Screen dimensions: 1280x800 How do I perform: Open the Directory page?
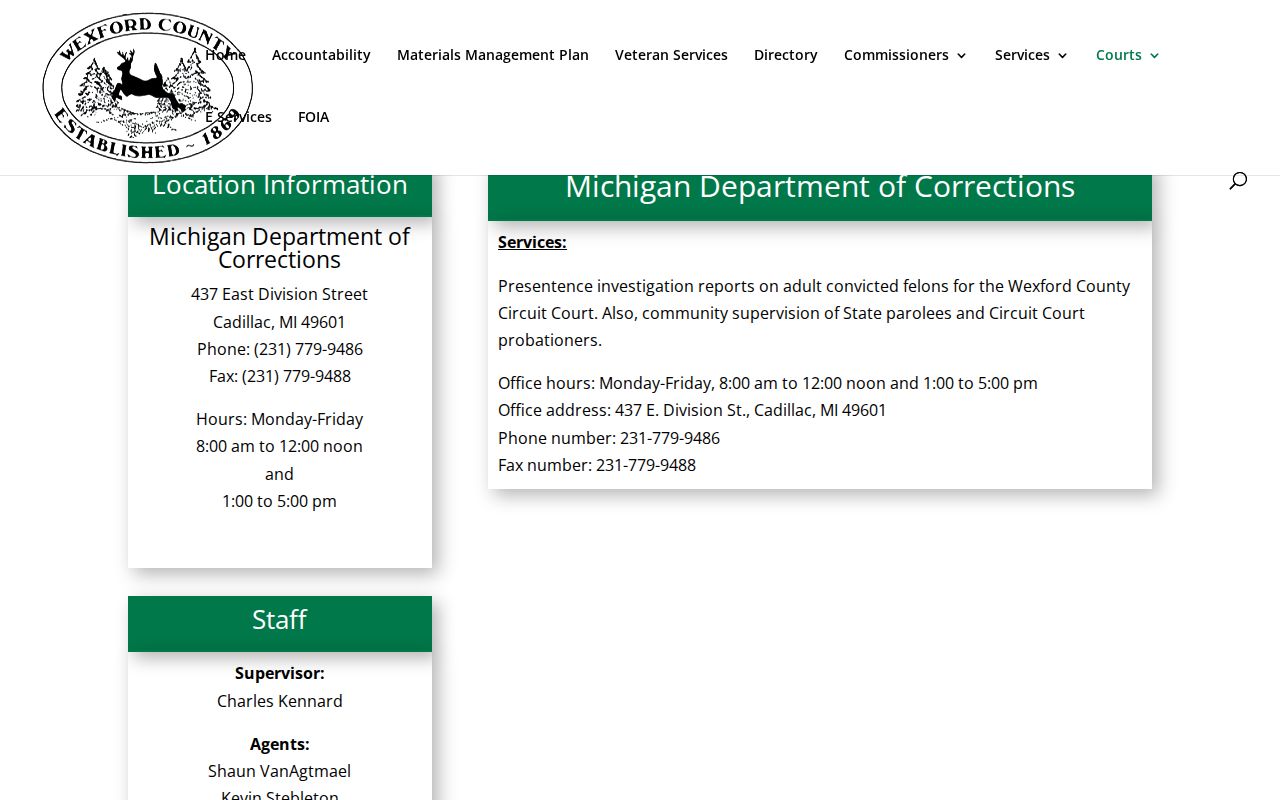(x=786, y=55)
